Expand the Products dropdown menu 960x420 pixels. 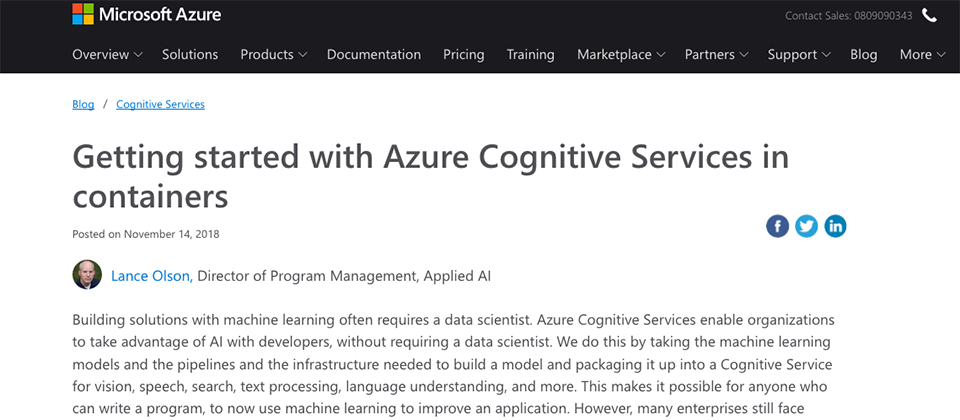(273, 54)
